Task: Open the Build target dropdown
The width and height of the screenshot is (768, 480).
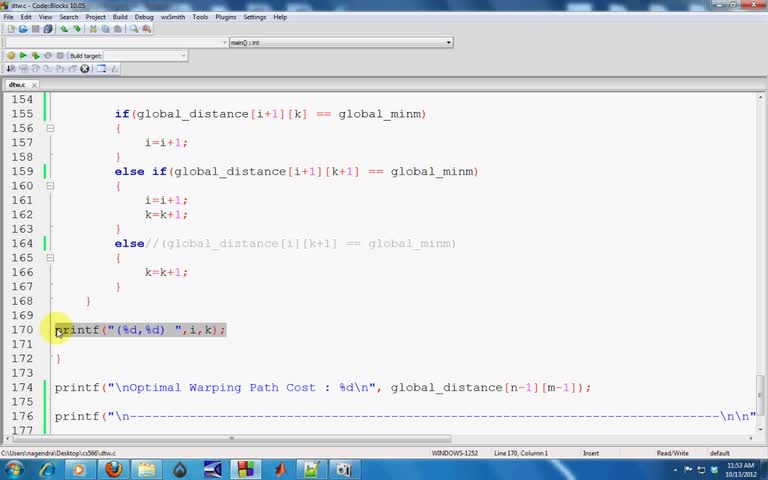Action: pyautogui.click(x=145, y=56)
